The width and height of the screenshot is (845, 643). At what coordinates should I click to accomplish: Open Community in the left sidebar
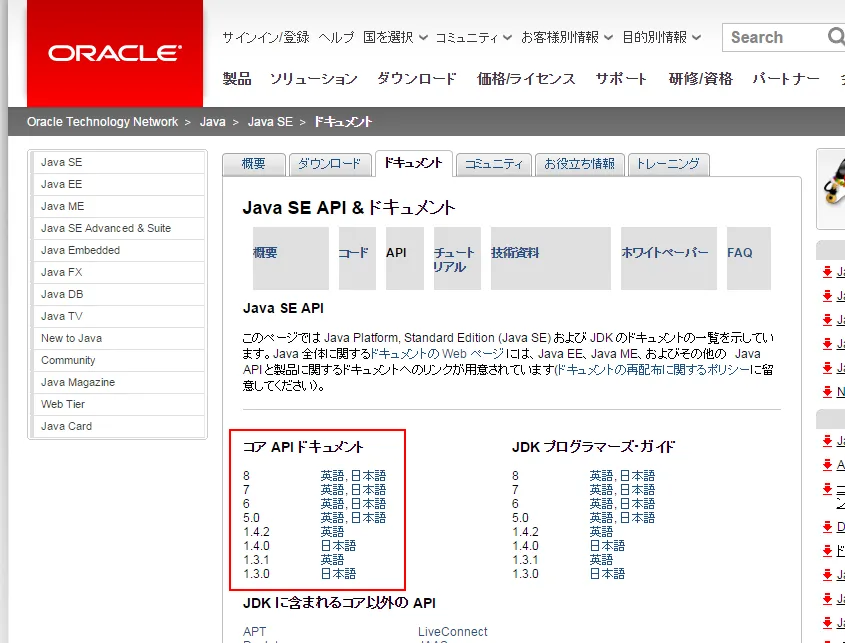pyautogui.click(x=118, y=361)
